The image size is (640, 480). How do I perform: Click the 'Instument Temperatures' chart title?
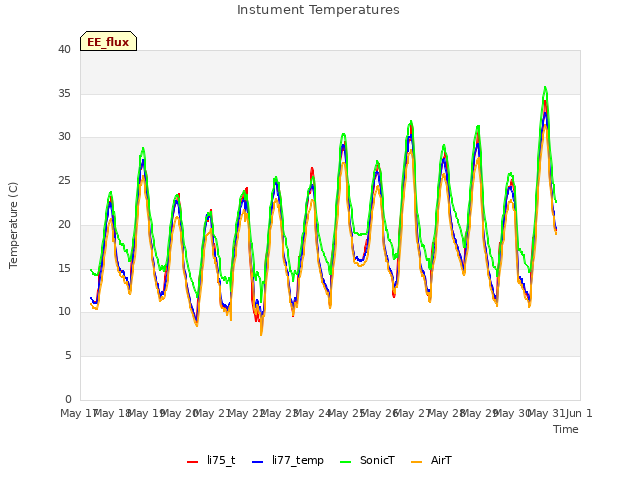(318, 10)
